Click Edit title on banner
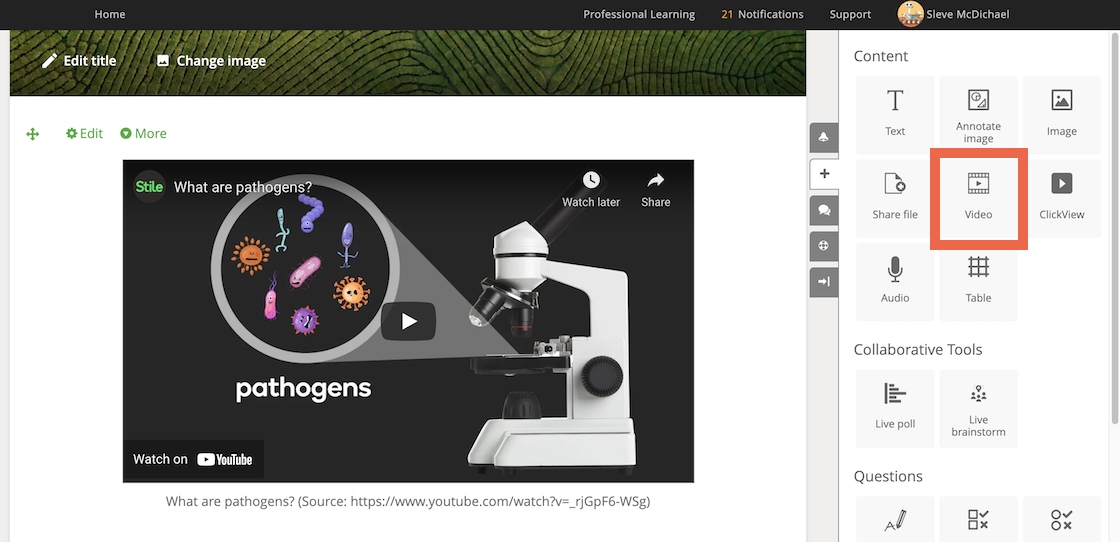 79,61
